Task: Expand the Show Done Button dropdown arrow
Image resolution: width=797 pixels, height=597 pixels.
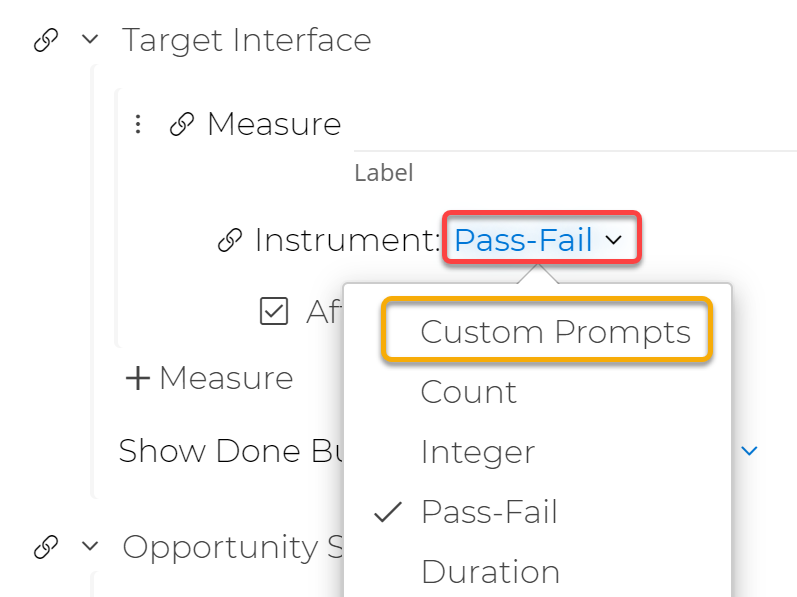Action: 749,451
